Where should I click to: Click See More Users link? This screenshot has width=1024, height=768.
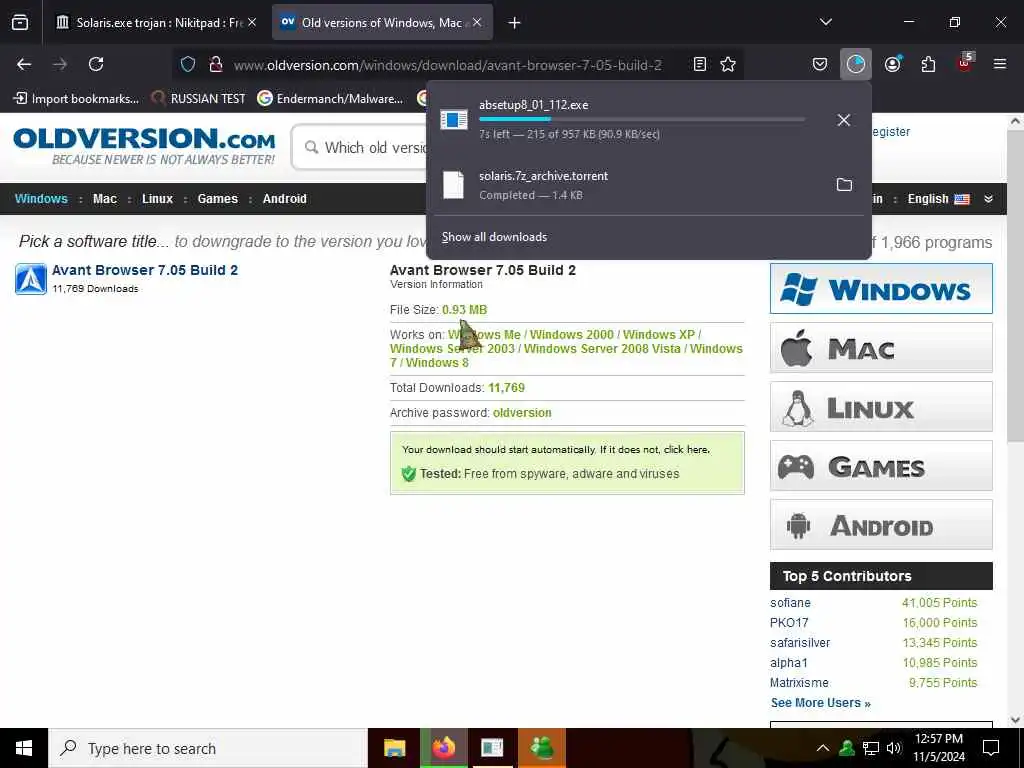click(x=821, y=703)
